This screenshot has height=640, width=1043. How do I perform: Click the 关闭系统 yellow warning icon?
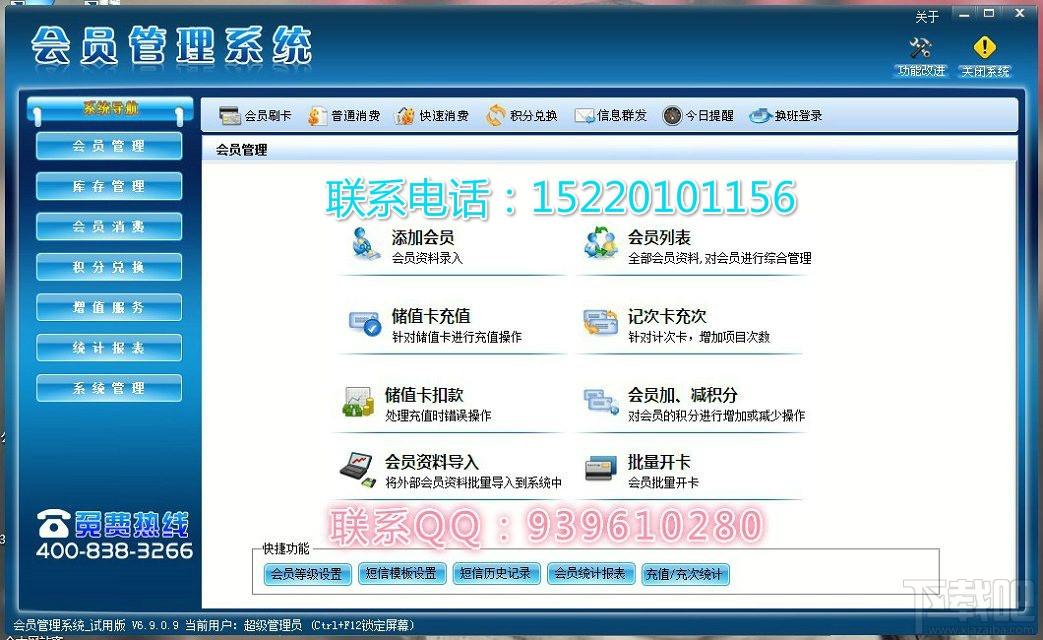tap(984, 47)
